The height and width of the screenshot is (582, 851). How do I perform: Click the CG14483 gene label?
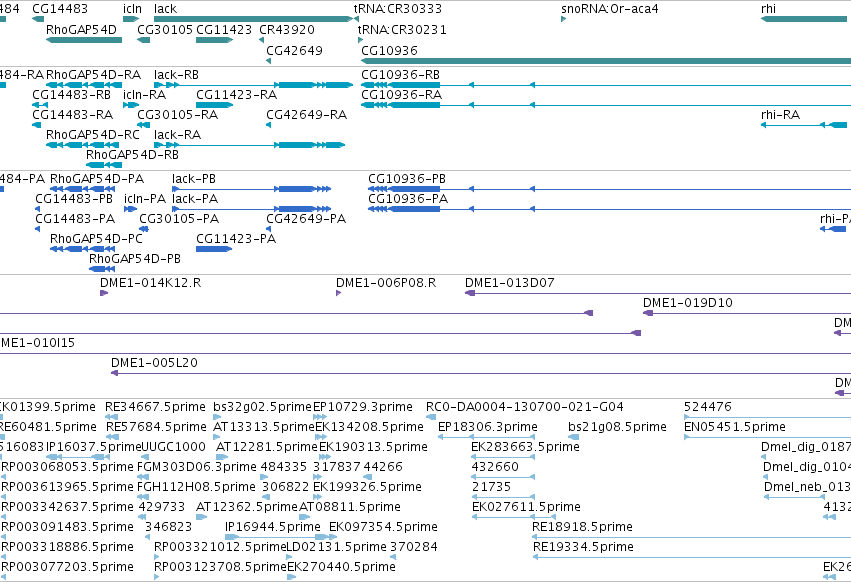pos(60,9)
